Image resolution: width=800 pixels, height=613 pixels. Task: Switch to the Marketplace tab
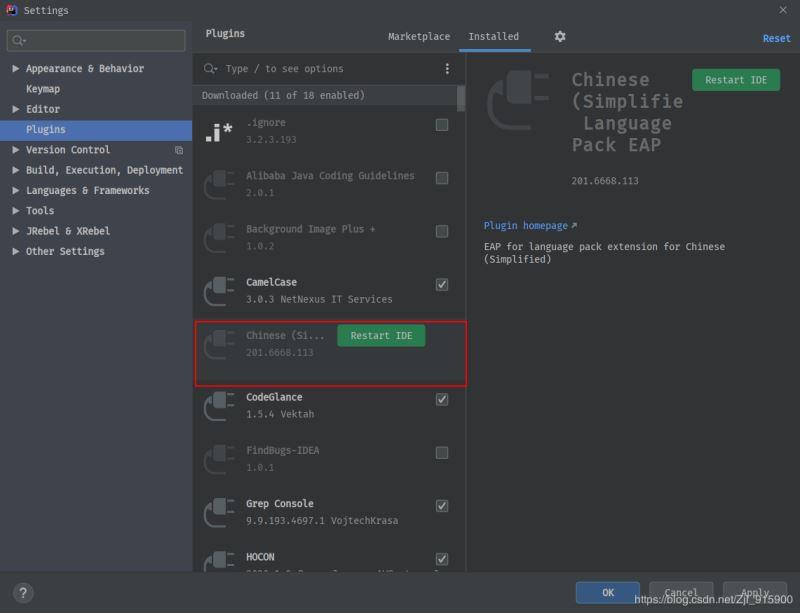tap(419, 37)
